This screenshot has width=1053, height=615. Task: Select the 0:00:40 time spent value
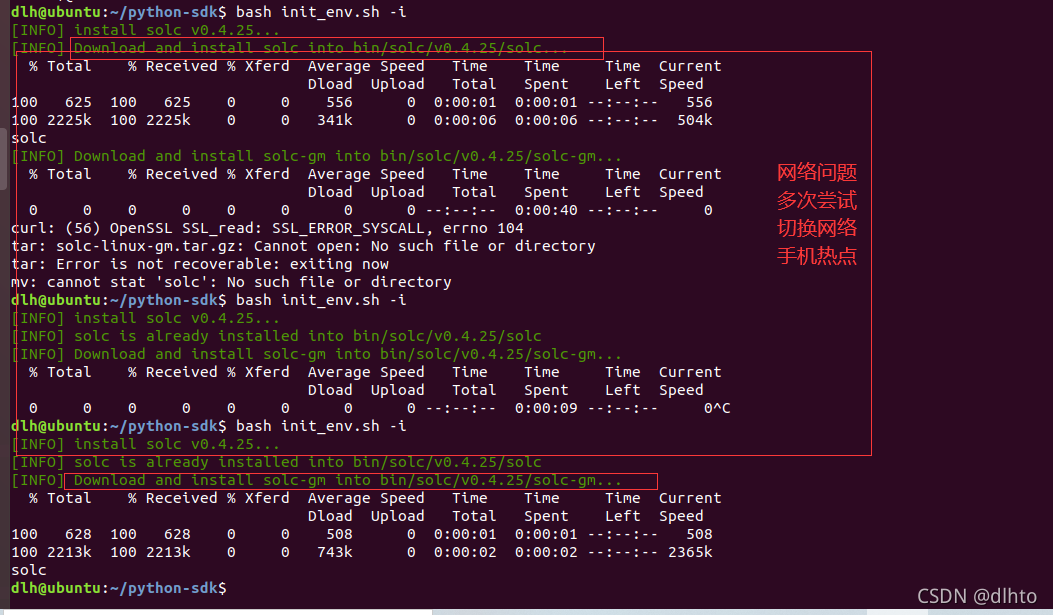point(546,210)
